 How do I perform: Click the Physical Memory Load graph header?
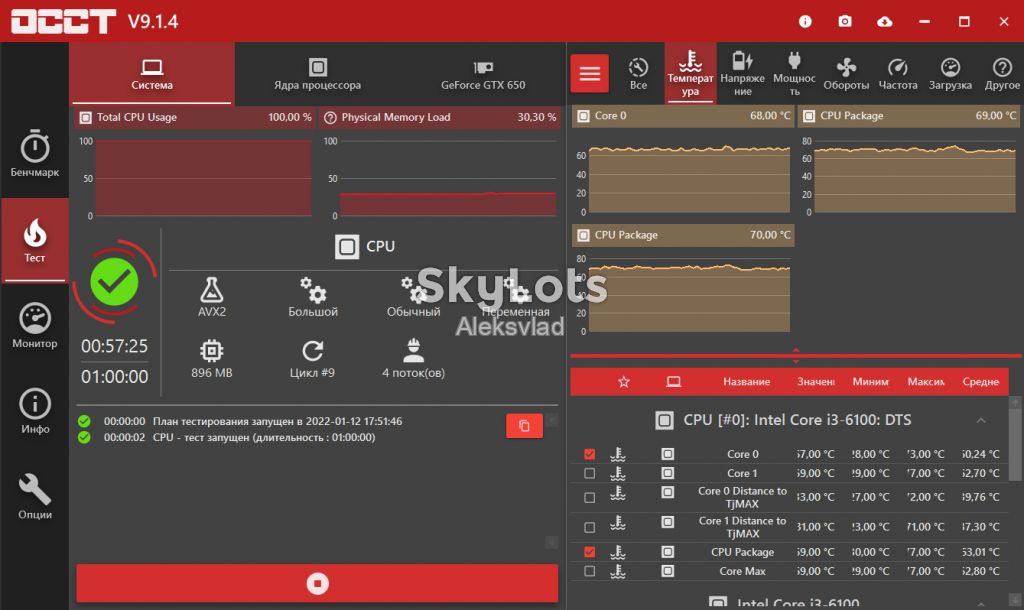tap(441, 118)
